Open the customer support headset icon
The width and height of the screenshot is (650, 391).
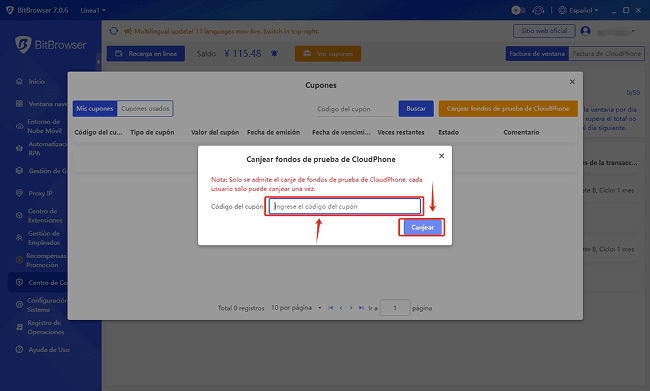pyautogui.click(x=538, y=10)
